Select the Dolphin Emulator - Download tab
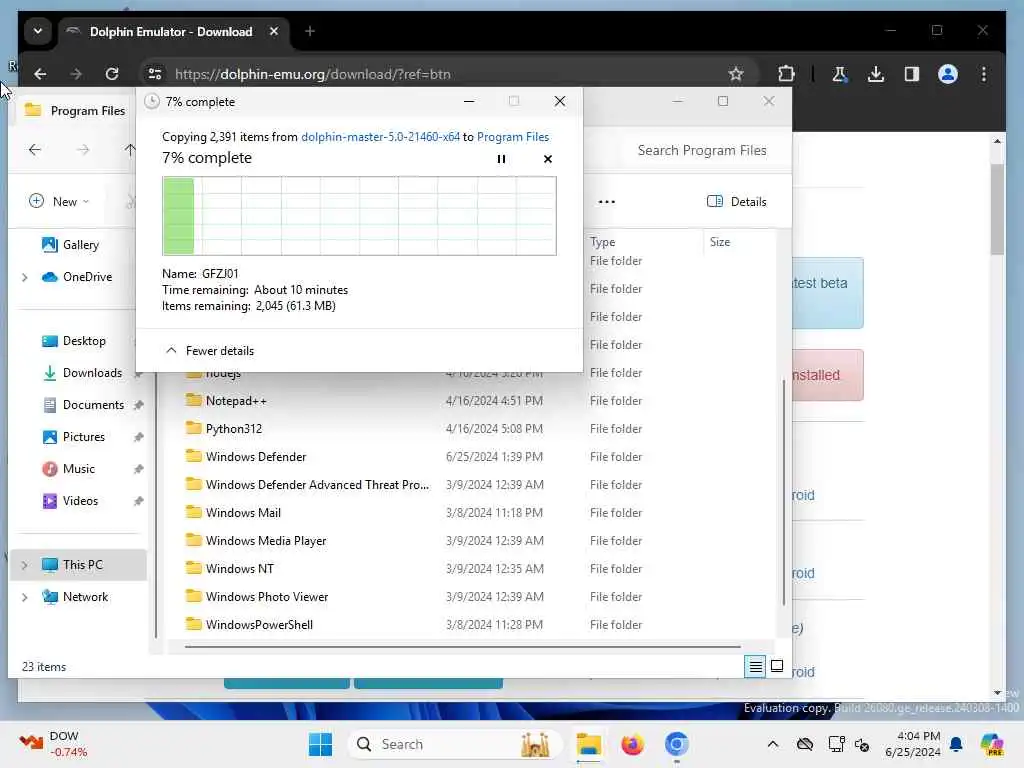The image size is (1024, 768). pyautogui.click(x=173, y=32)
